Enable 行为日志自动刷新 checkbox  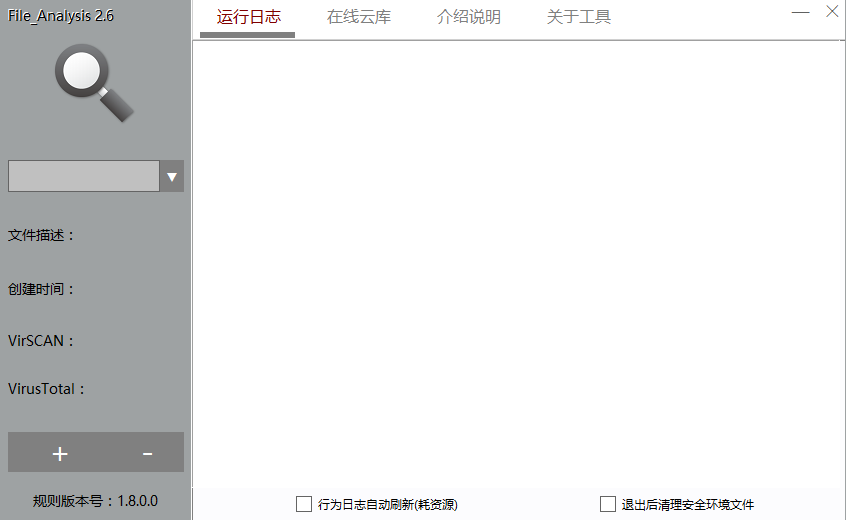pos(304,504)
